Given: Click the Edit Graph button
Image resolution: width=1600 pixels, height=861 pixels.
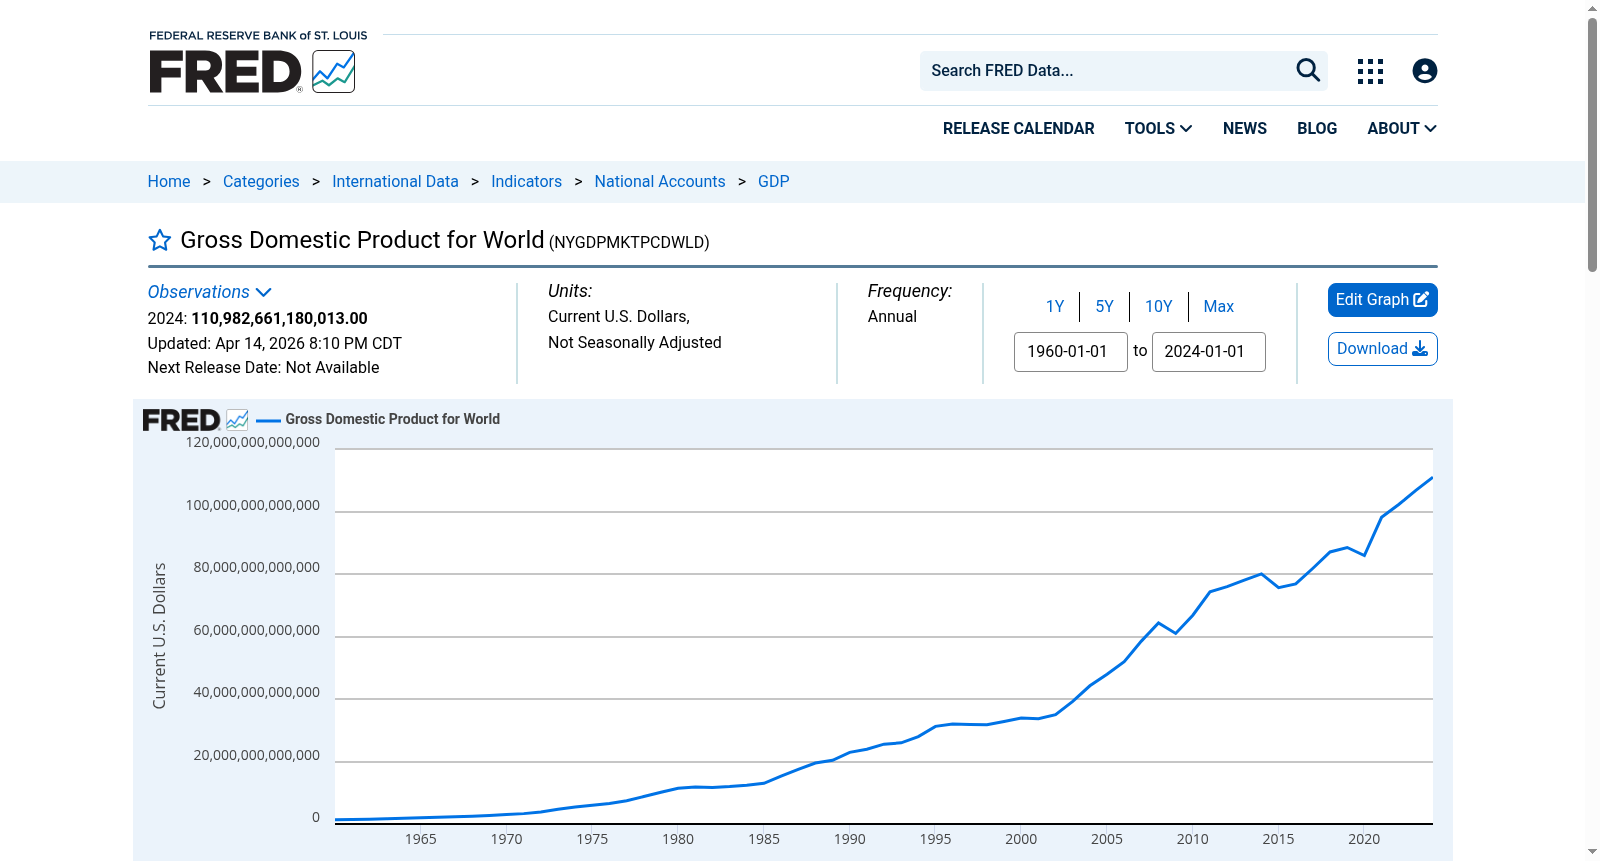Looking at the screenshot, I should [1382, 300].
